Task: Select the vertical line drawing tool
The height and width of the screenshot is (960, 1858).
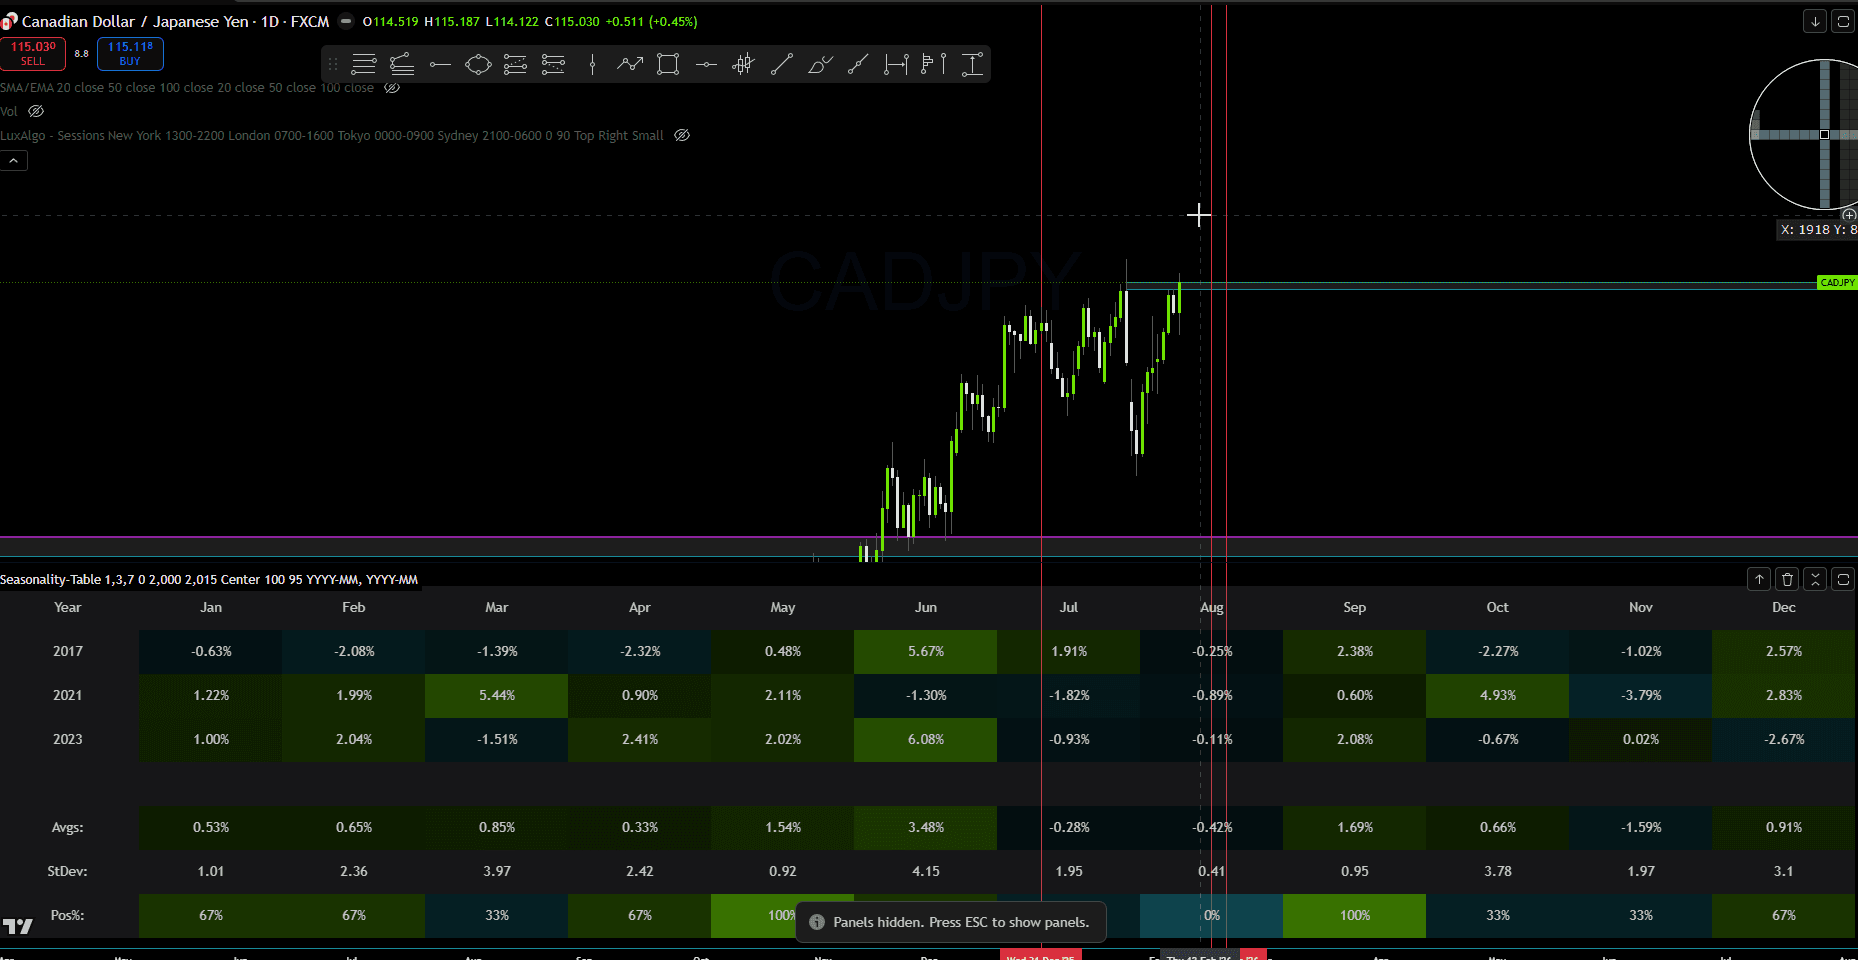Action: click(x=592, y=65)
